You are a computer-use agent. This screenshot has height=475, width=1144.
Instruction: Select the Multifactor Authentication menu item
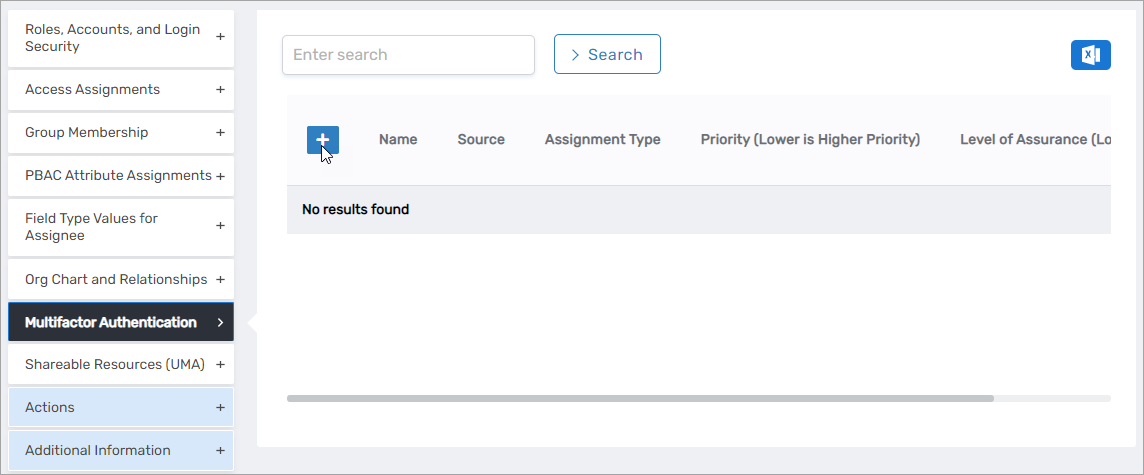120,323
